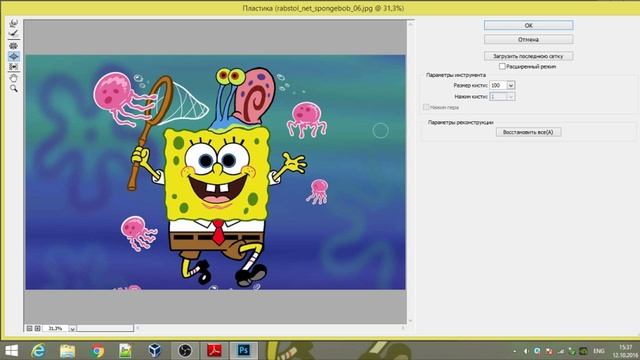640x360 pixels.
Task: Select the Forward Warp tool
Action: pyautogui.click(x=13, y=23)
